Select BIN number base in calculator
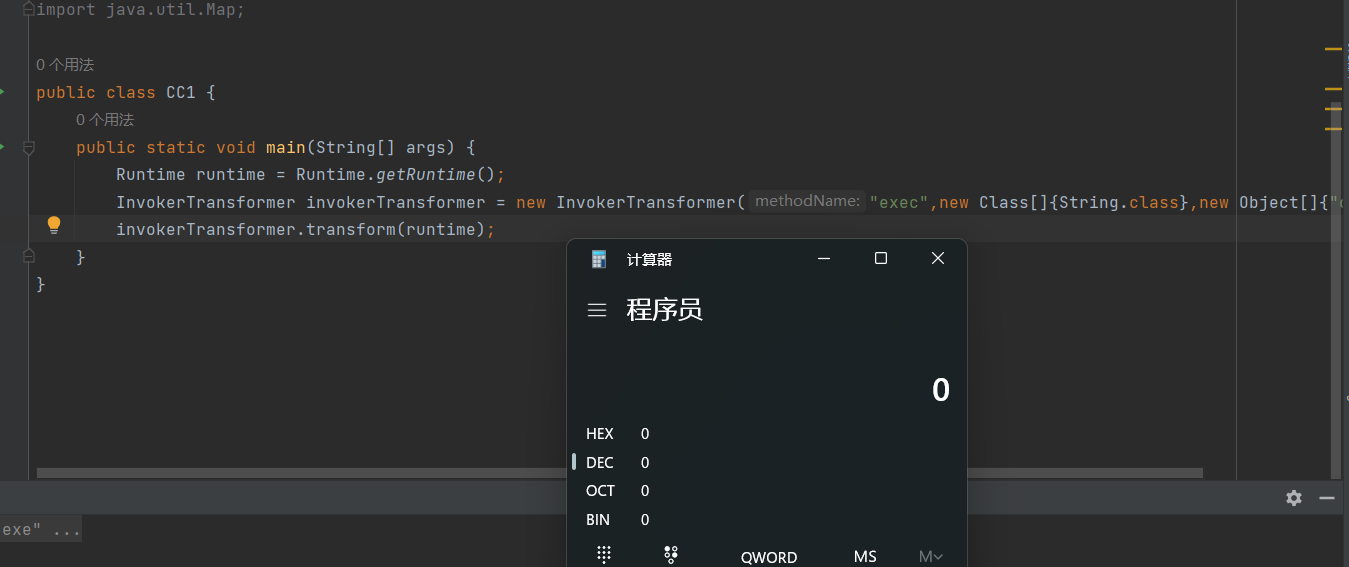The height and width of the screenshot is (567, 1349). tap(598, 520)
